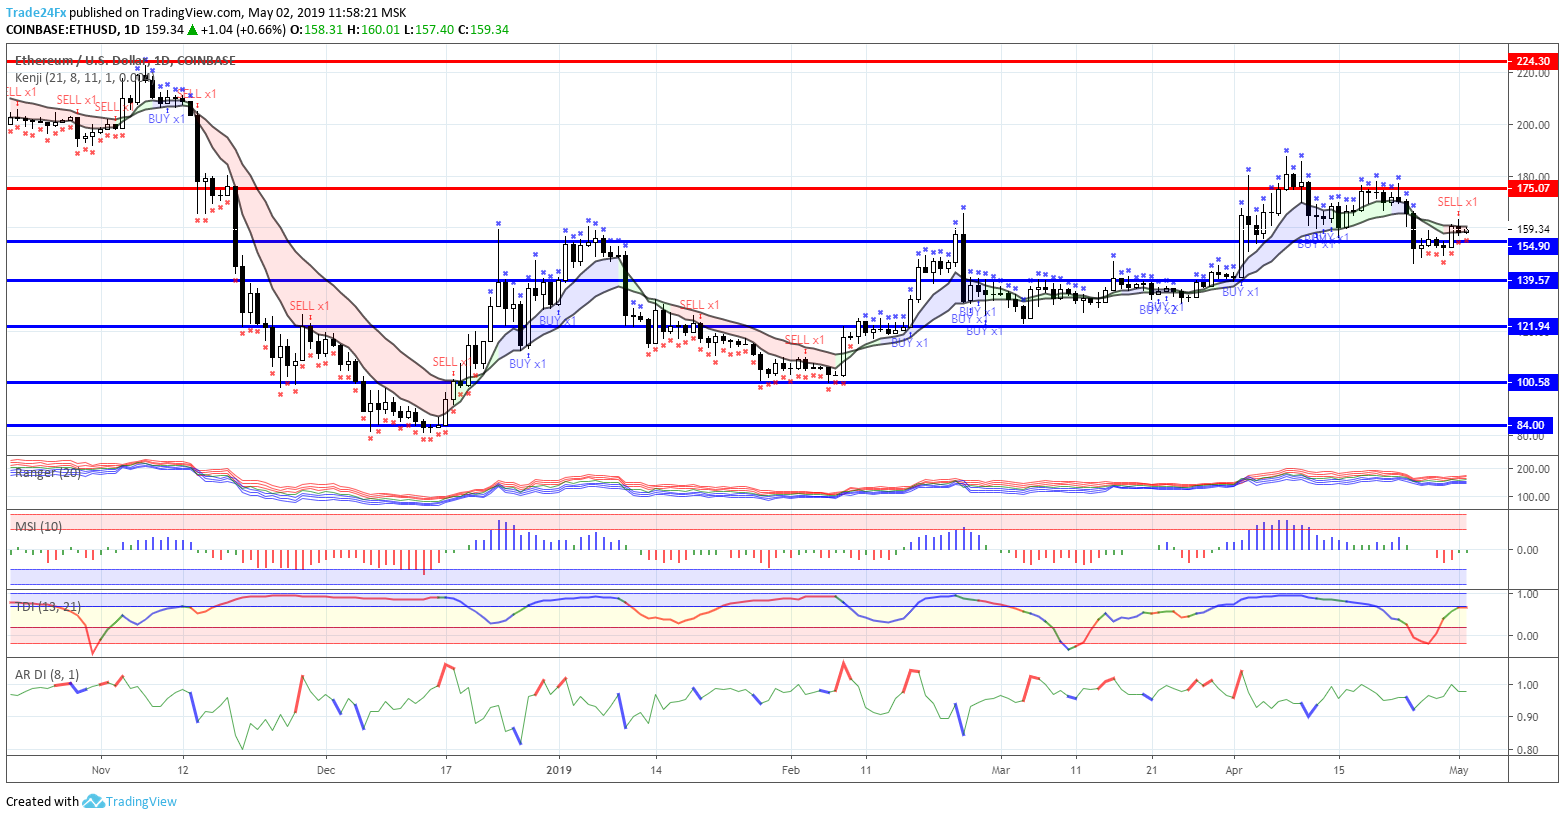
Task: Click the 121.94 blue price label
Action: pyautogui.click(x=1533, y=326)
